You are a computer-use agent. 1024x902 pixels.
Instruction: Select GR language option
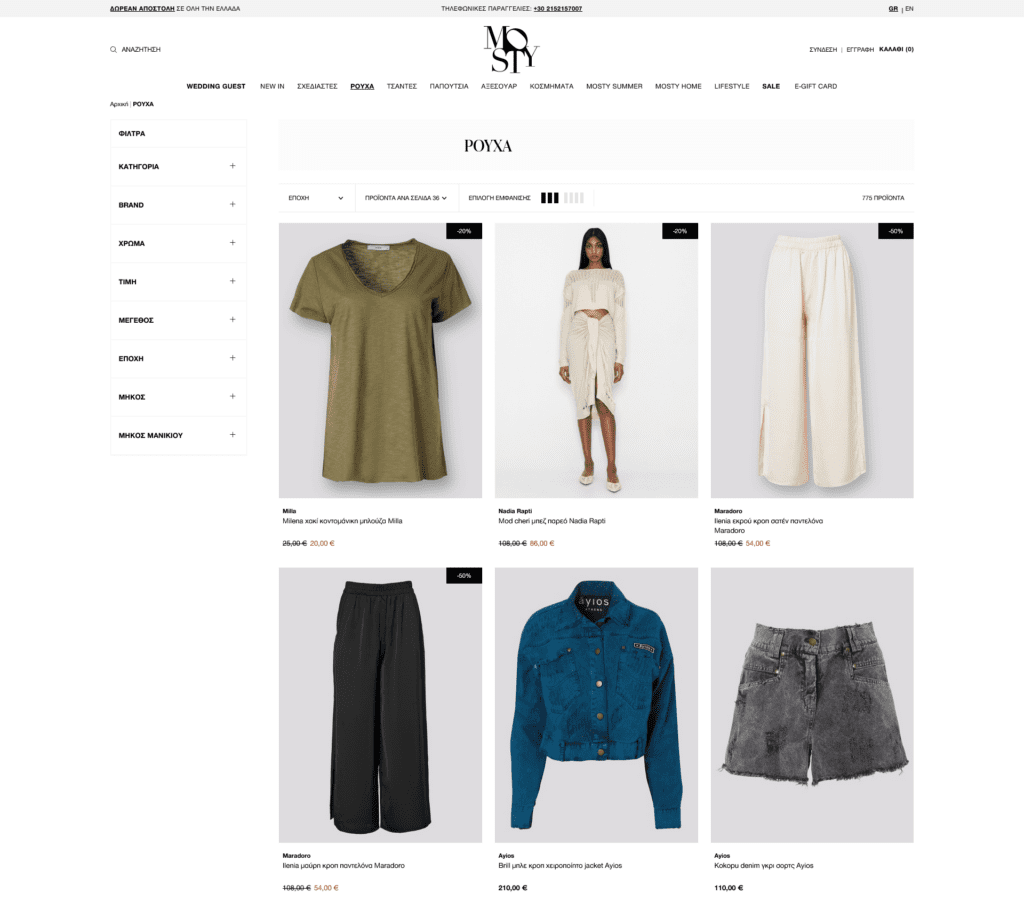click(x=893, y=8)
